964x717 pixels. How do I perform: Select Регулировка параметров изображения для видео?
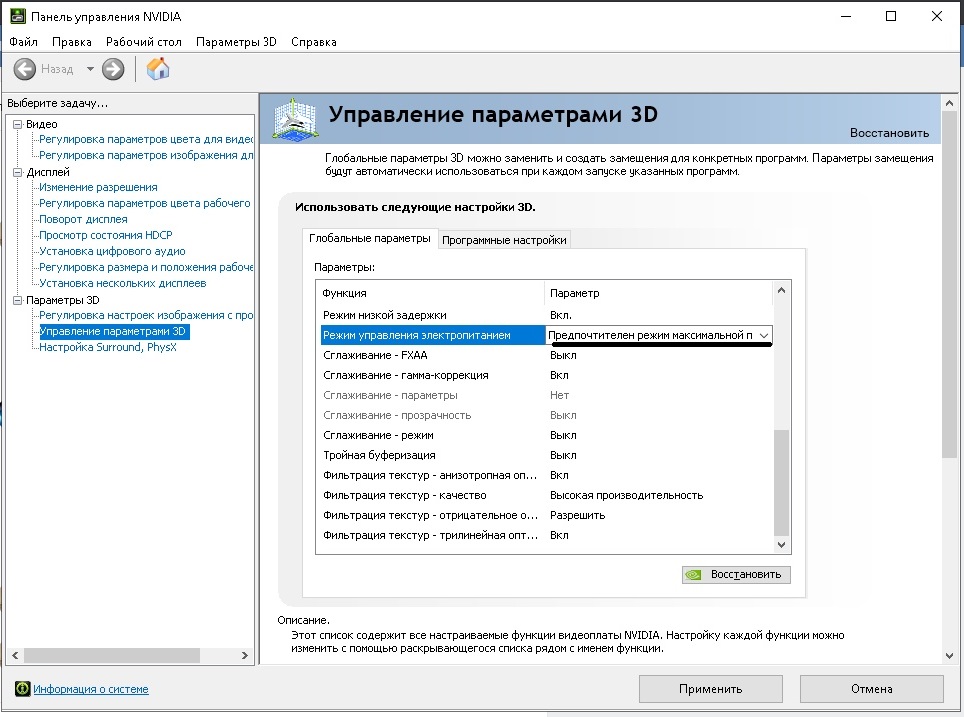coord(146,155)
